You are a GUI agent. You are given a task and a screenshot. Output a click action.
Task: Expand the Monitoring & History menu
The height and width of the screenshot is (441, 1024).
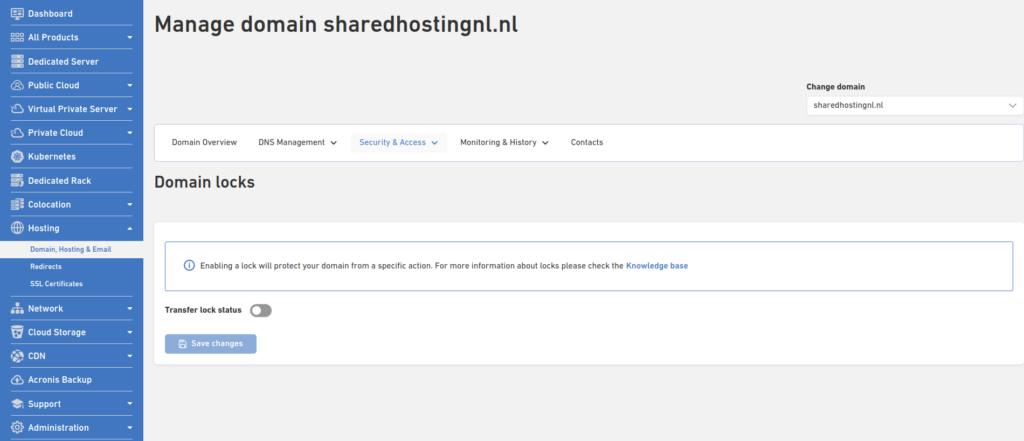pyautogui.click(x=504, y=142)
